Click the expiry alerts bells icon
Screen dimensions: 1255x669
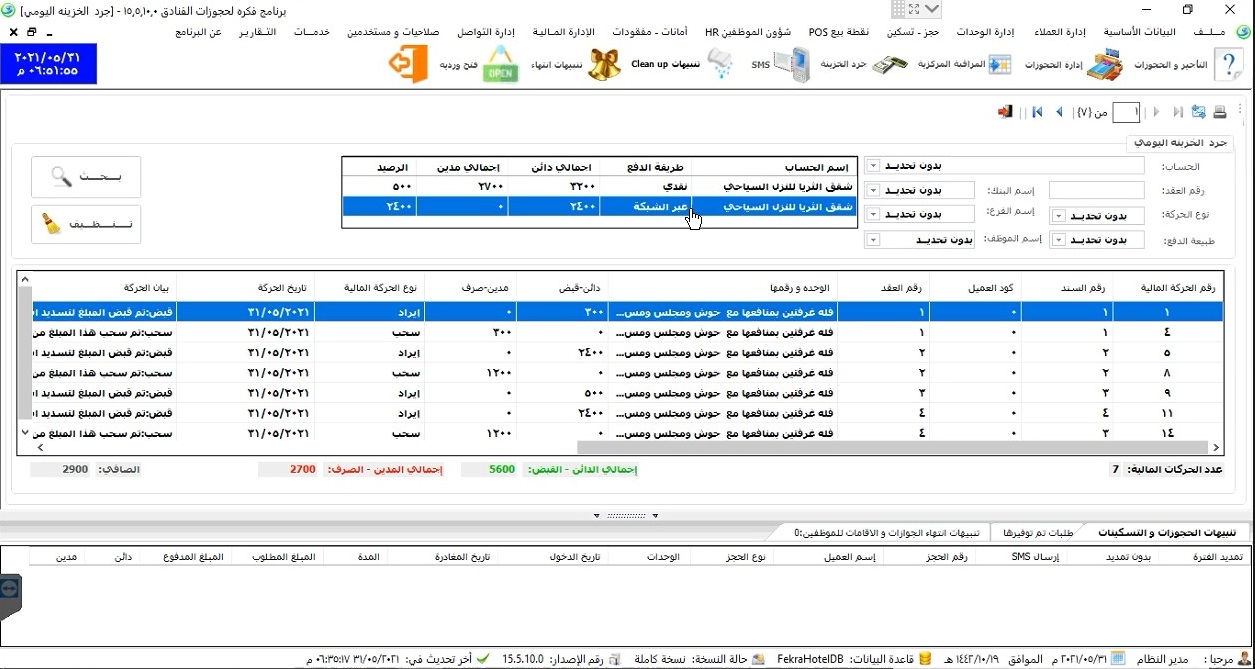click(x=603, y=65)
